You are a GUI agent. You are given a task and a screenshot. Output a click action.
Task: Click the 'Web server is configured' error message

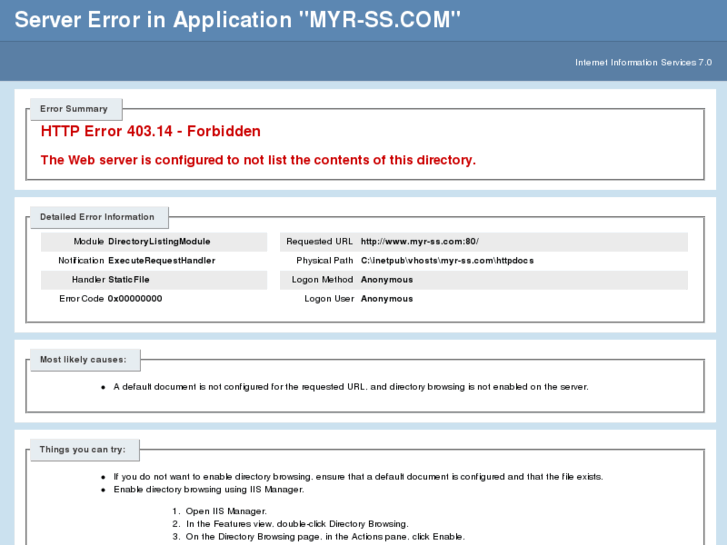pyautogui.click(x=258, y=160)
